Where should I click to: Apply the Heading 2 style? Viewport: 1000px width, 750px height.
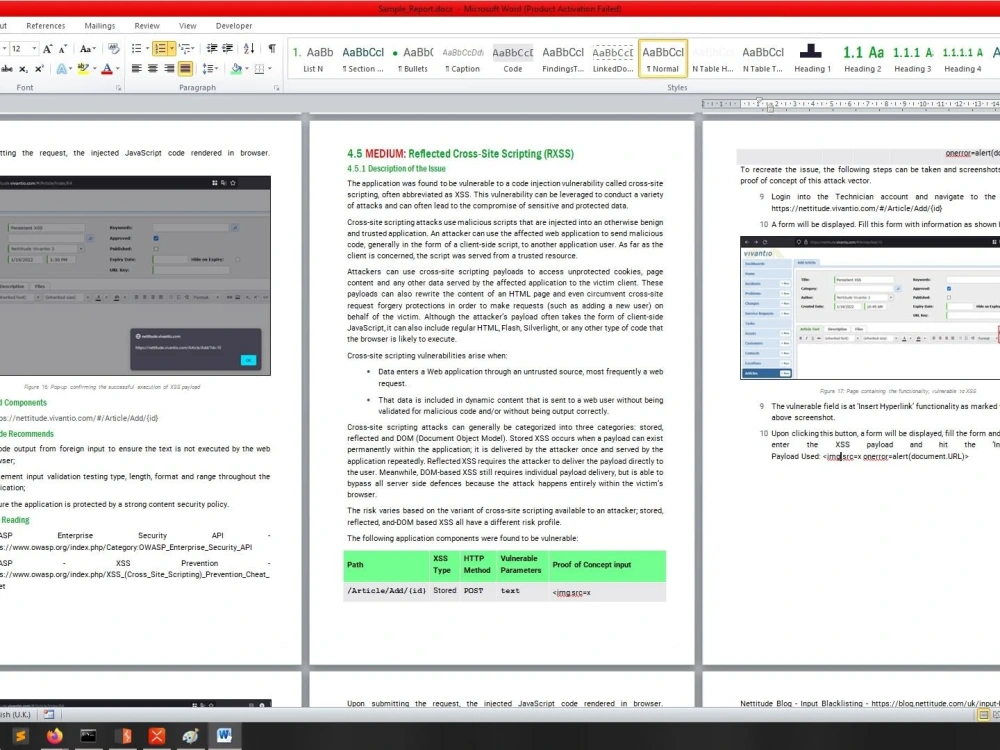coord(862,59)
